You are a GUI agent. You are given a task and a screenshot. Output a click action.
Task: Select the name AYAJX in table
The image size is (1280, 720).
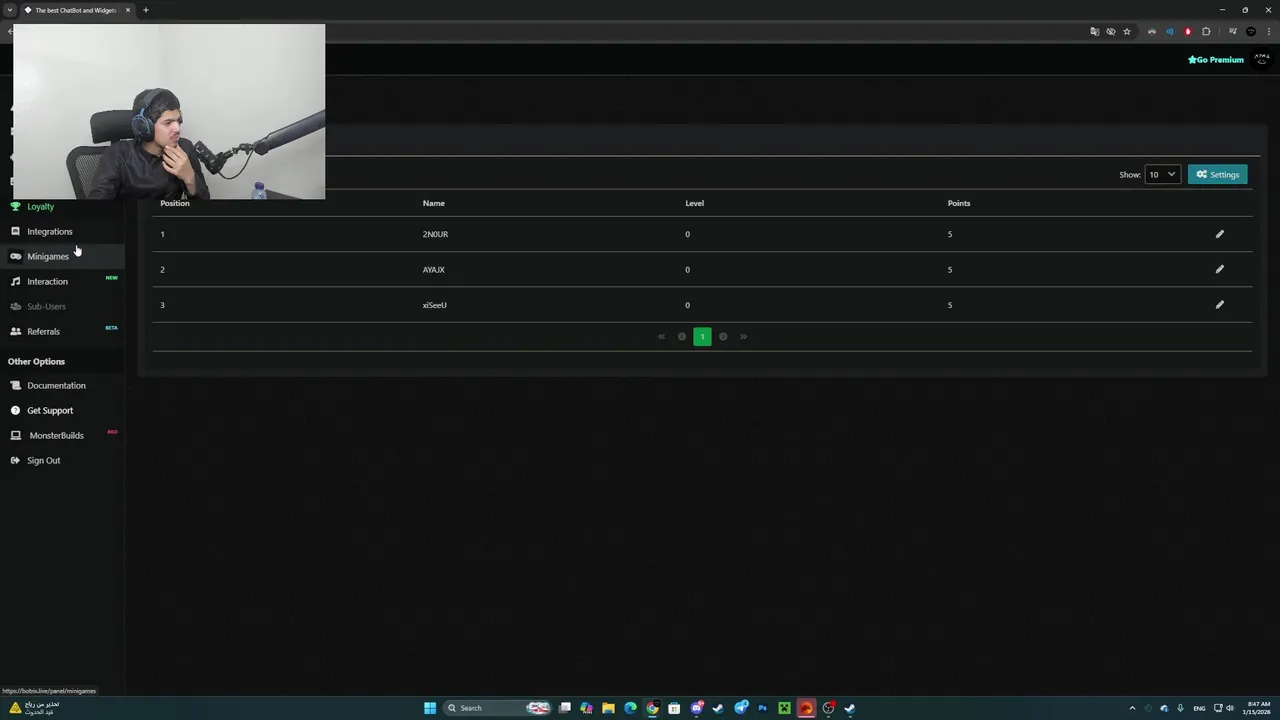[433, 269]
